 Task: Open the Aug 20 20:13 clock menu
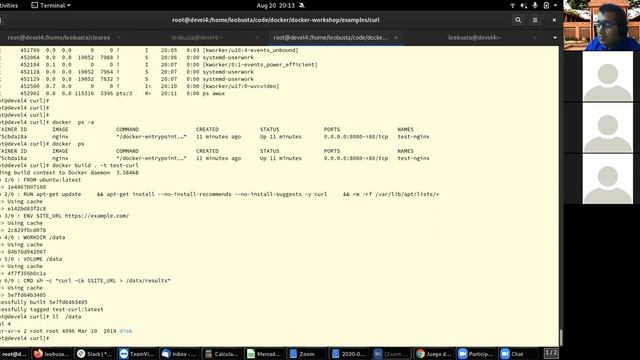point(276,5)
